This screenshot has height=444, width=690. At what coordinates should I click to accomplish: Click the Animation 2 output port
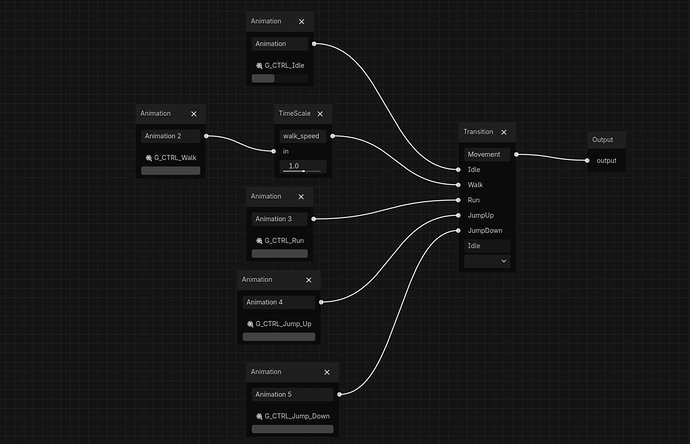[x=206, y=136]
